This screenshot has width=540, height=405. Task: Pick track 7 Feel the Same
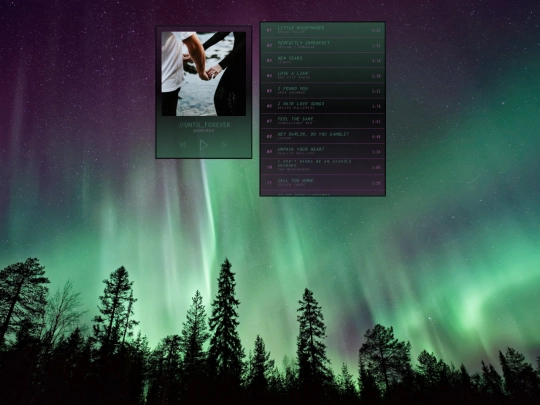click(322, 121)
